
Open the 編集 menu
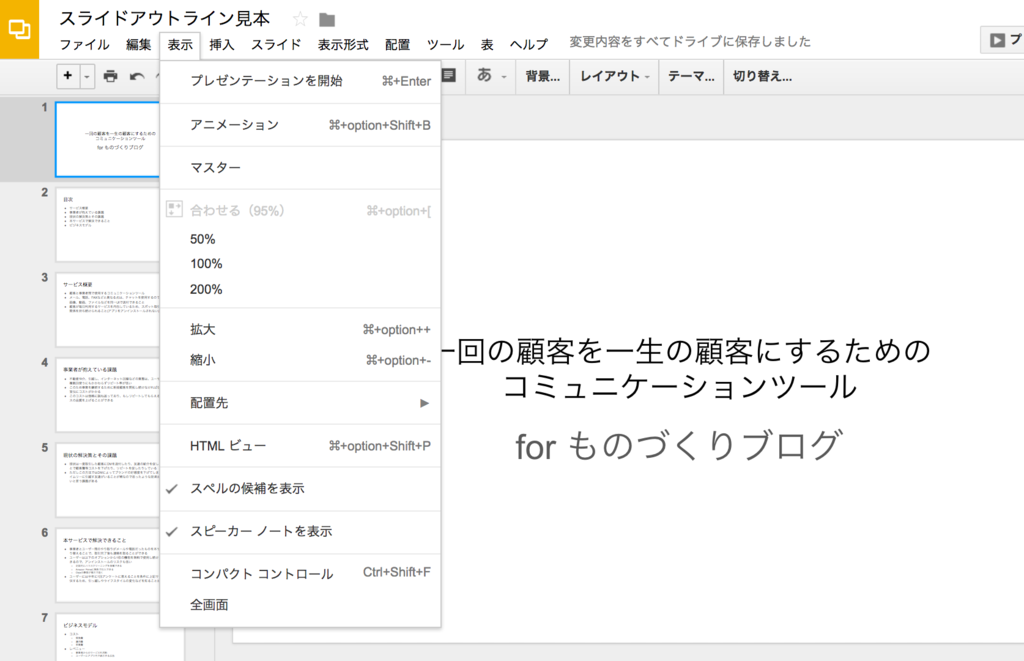[x=138, y=44]
